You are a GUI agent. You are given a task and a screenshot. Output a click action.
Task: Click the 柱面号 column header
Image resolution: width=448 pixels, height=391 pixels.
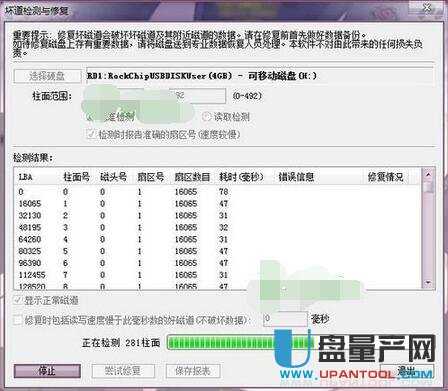(79, 177)
